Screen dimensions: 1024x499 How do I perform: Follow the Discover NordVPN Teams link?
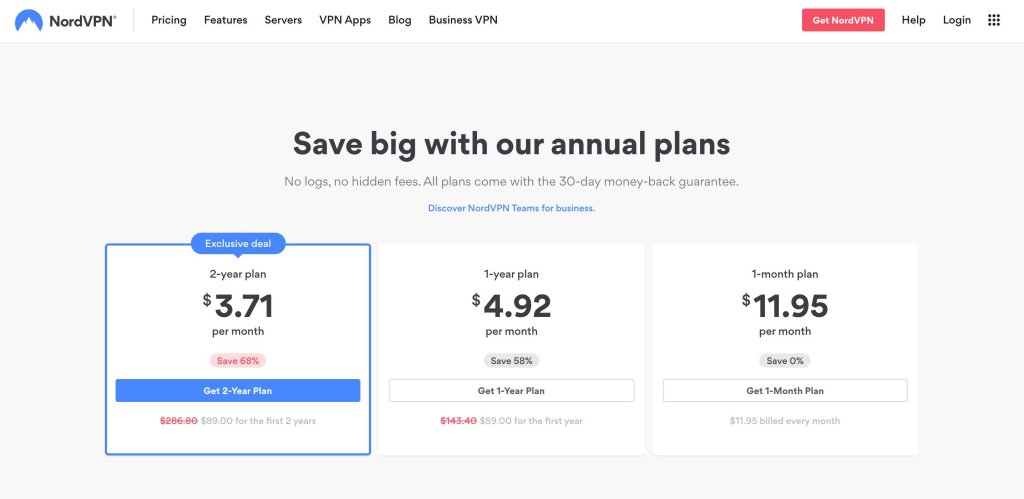(x=511, y=208)
